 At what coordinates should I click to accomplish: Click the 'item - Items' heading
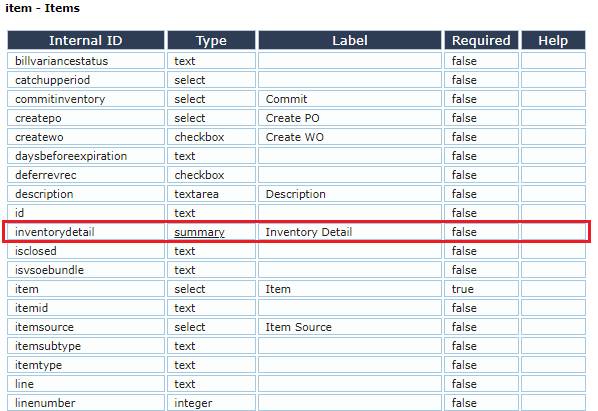[42, 8]
